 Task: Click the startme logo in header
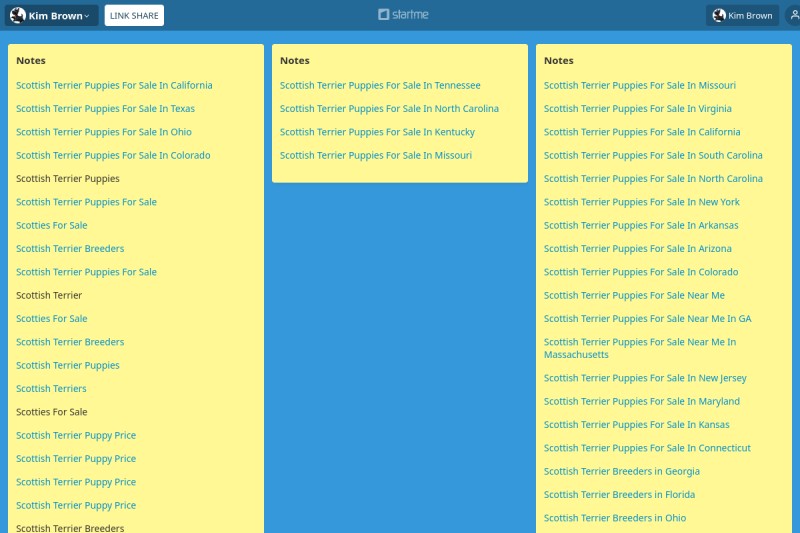[x=403, y=14]
